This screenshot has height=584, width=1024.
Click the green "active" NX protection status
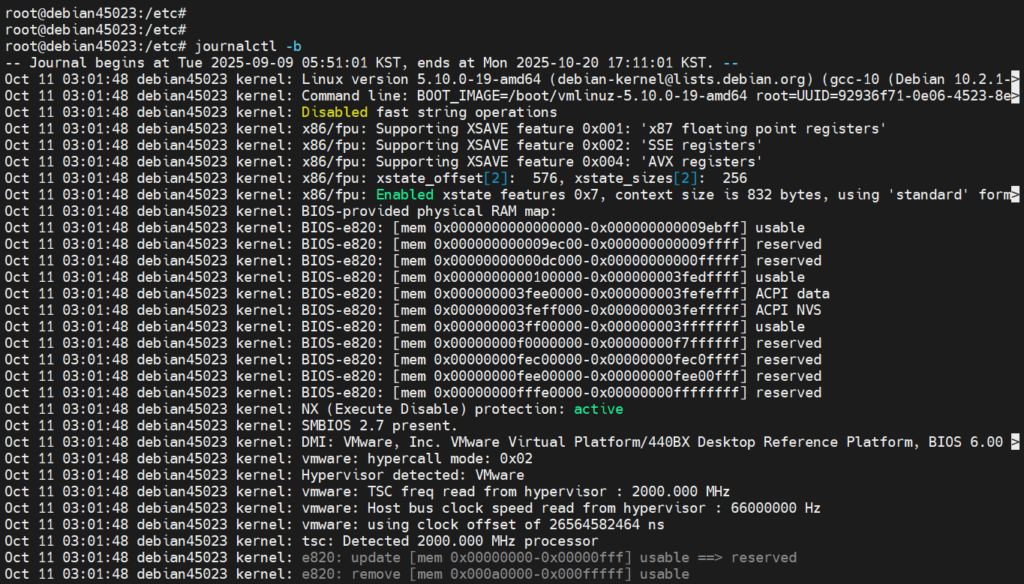(598, 409)
